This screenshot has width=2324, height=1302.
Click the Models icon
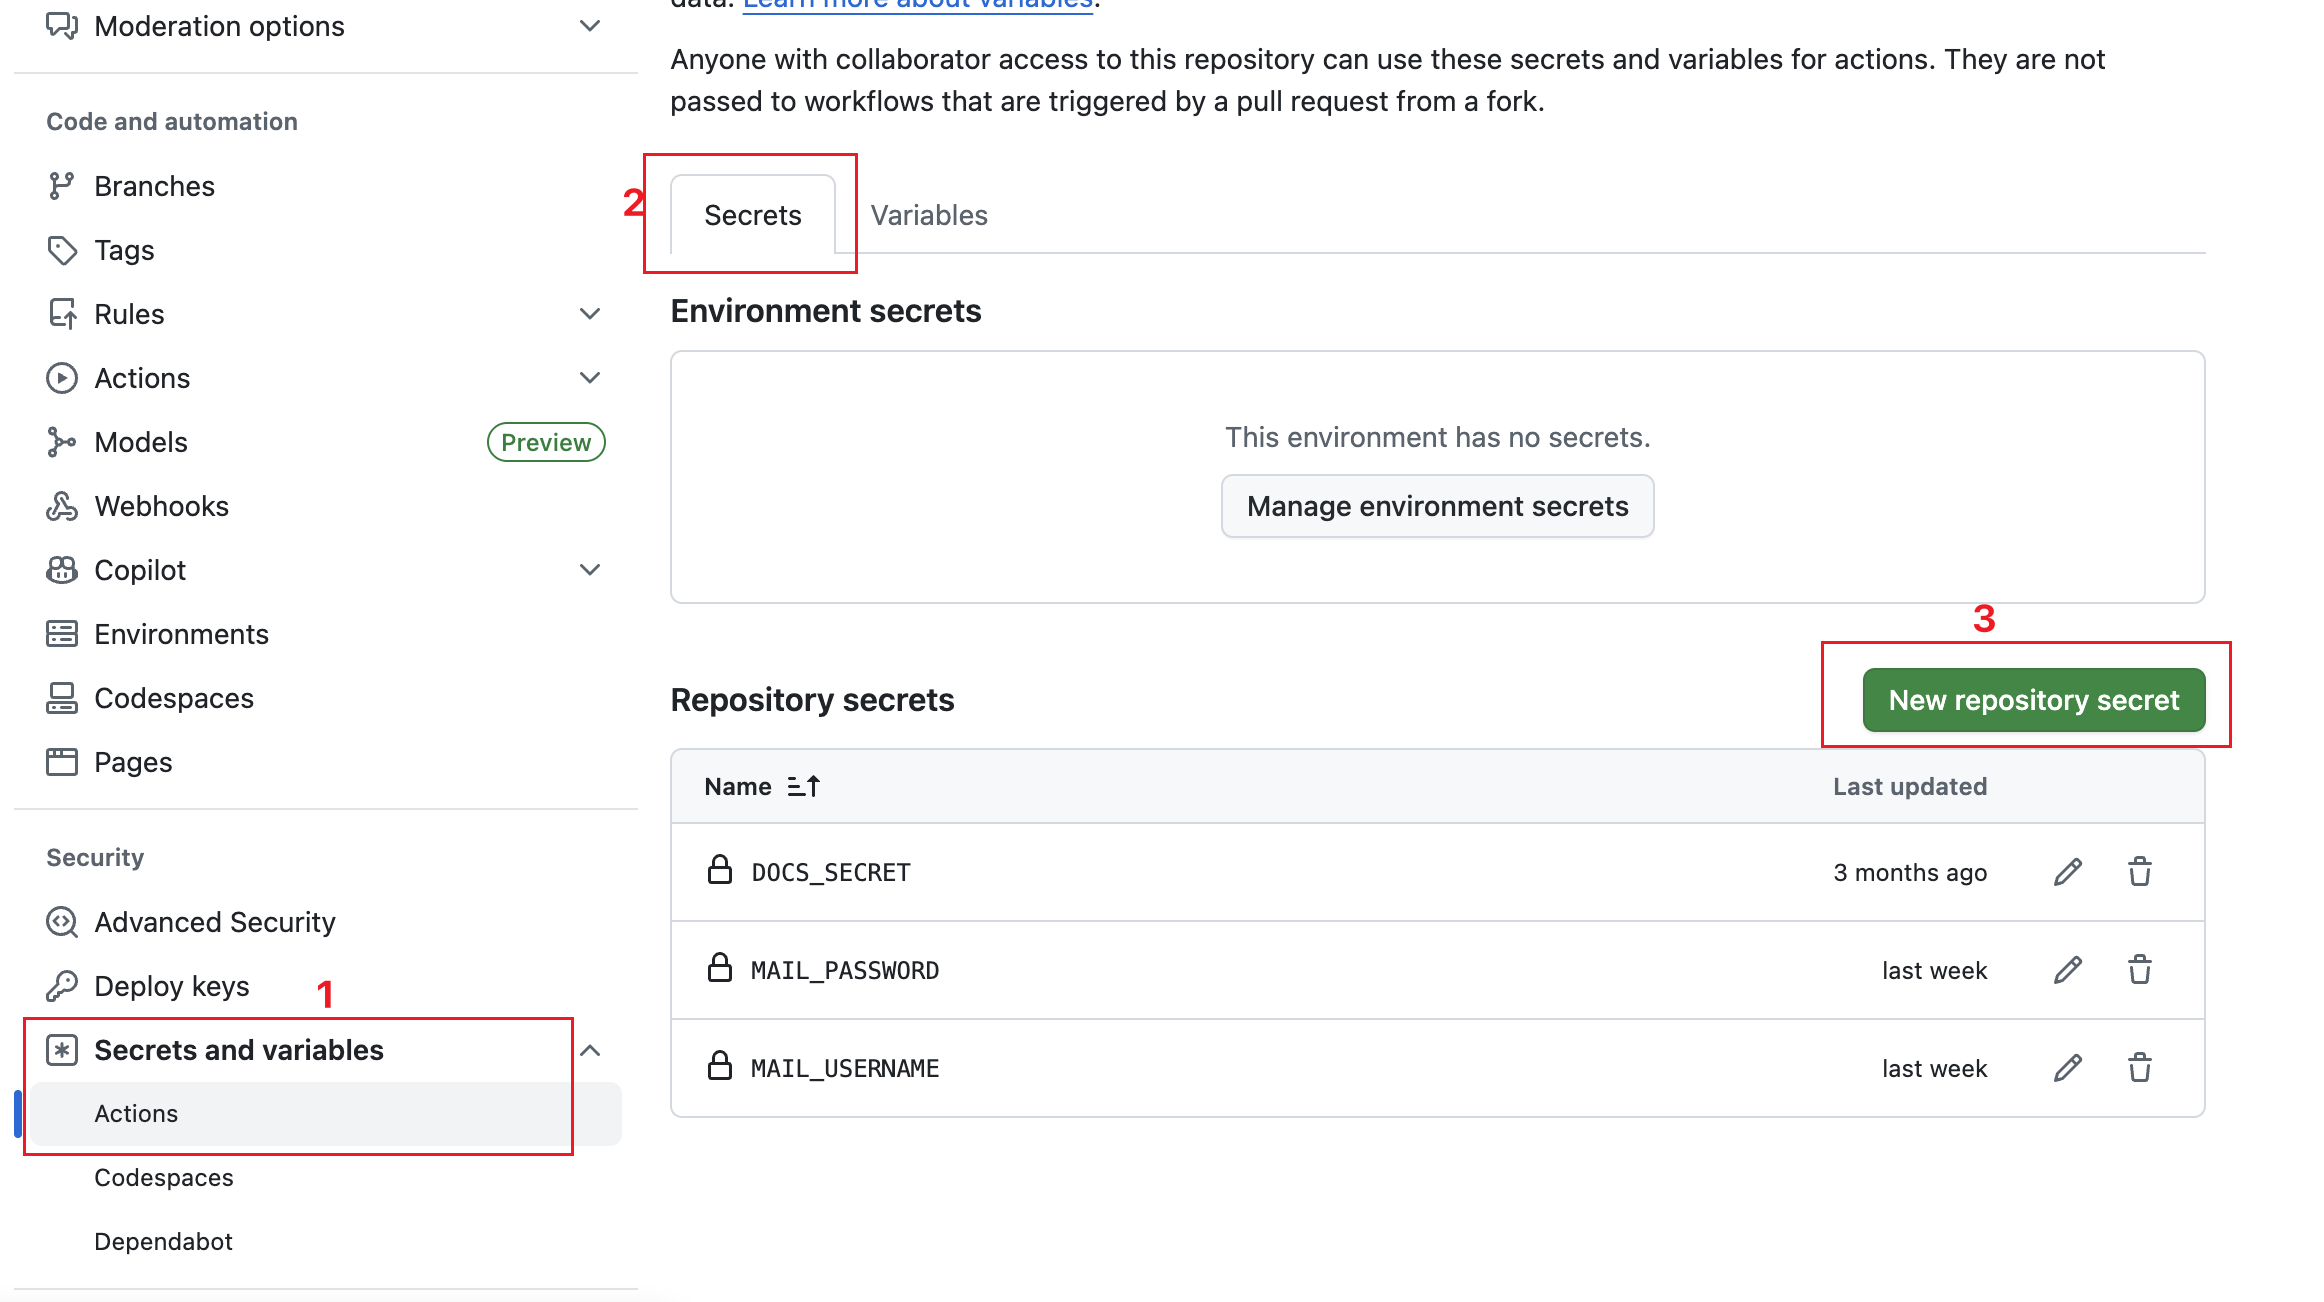(62, 441)
